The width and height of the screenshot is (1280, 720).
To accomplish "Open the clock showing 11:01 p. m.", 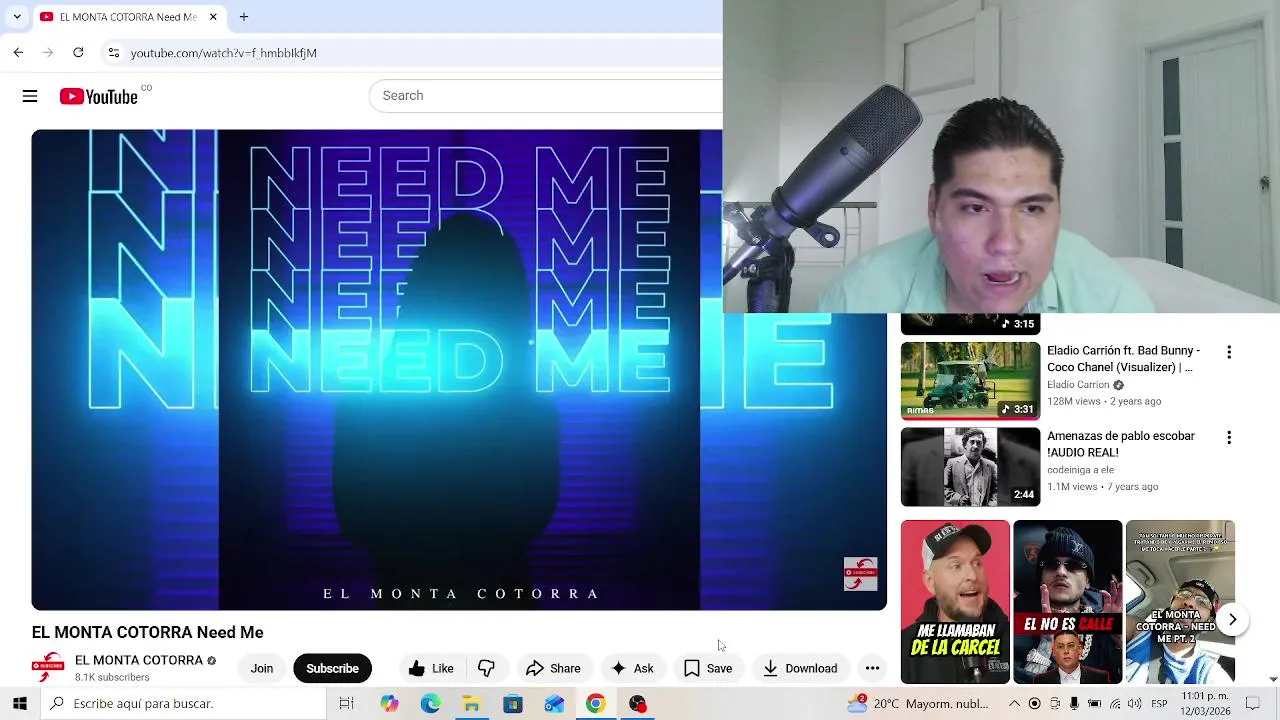I will pyautogui.click(x=1205, y=703).
